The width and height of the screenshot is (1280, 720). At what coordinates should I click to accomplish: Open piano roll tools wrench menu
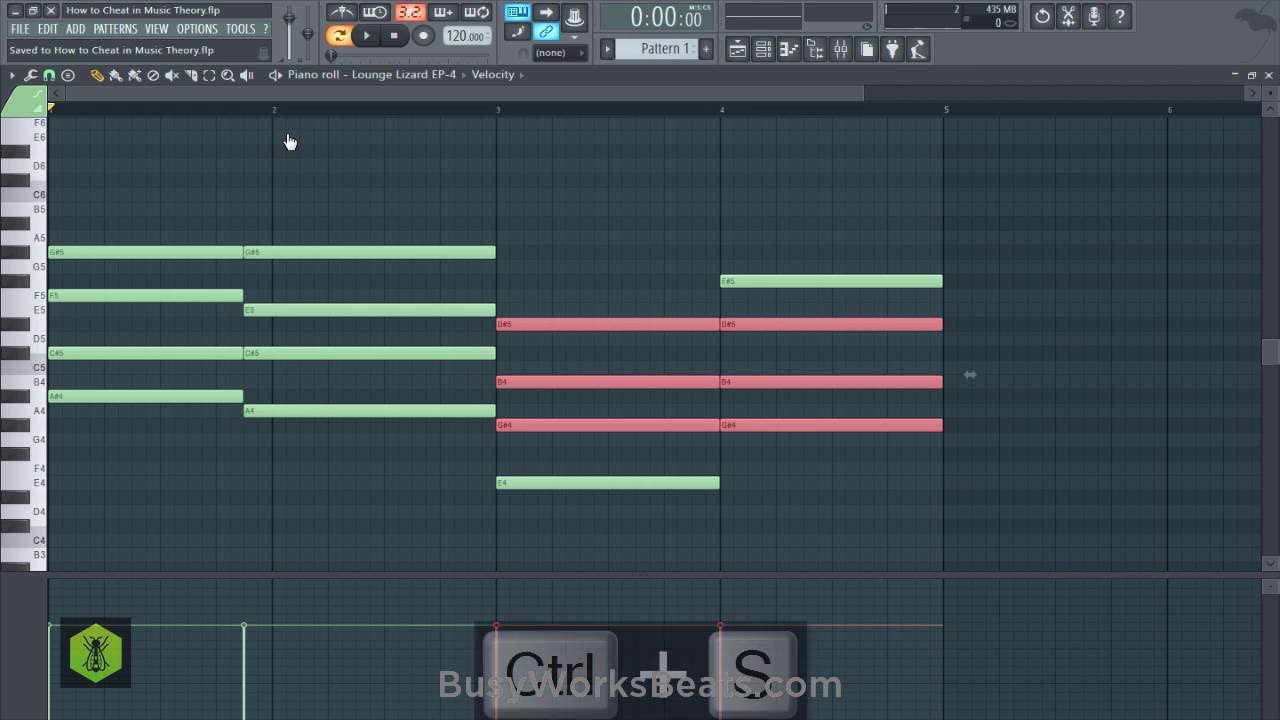point(30,75)
